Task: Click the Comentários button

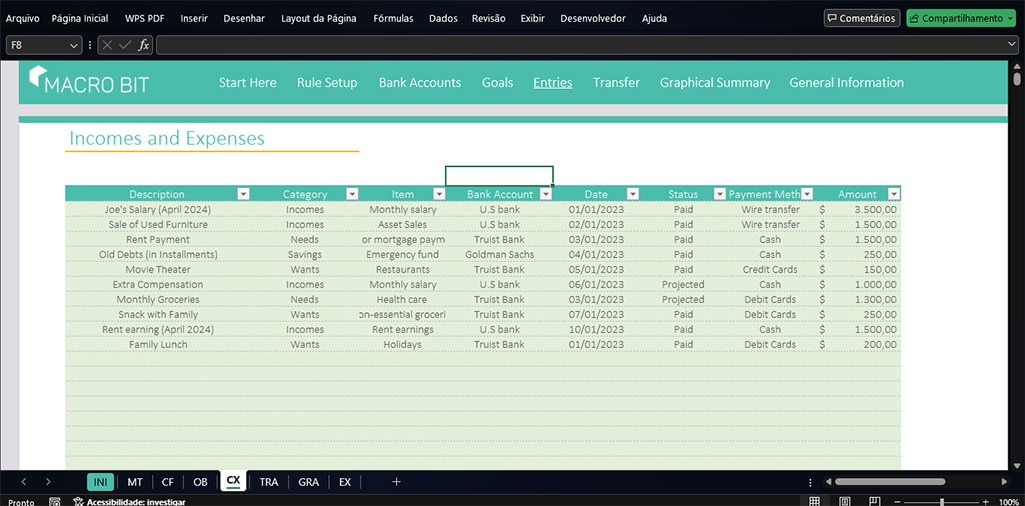Action: tap(861, 18)
